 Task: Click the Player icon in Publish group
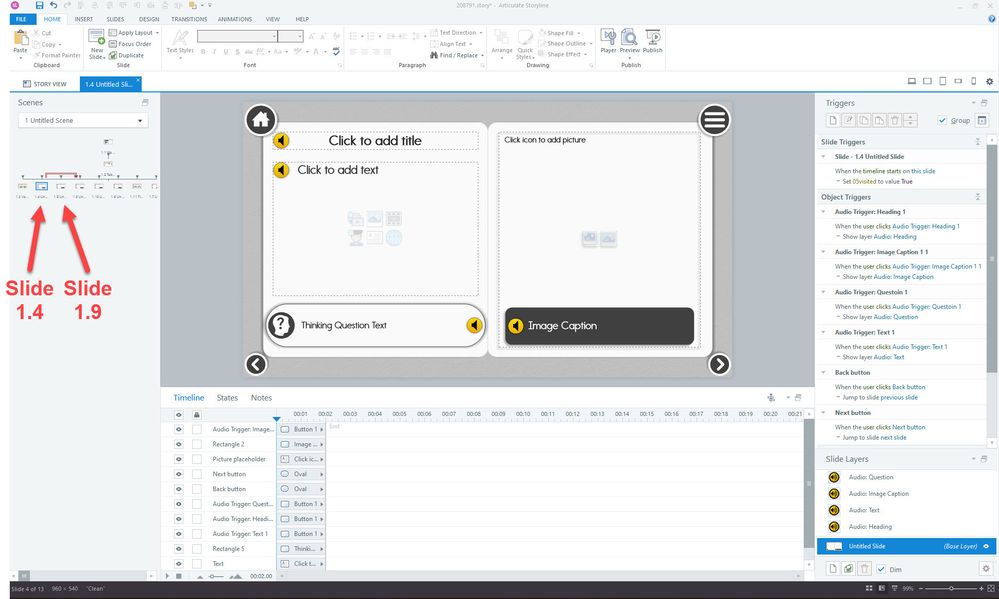pyautogui.click(x=607, y=38)
